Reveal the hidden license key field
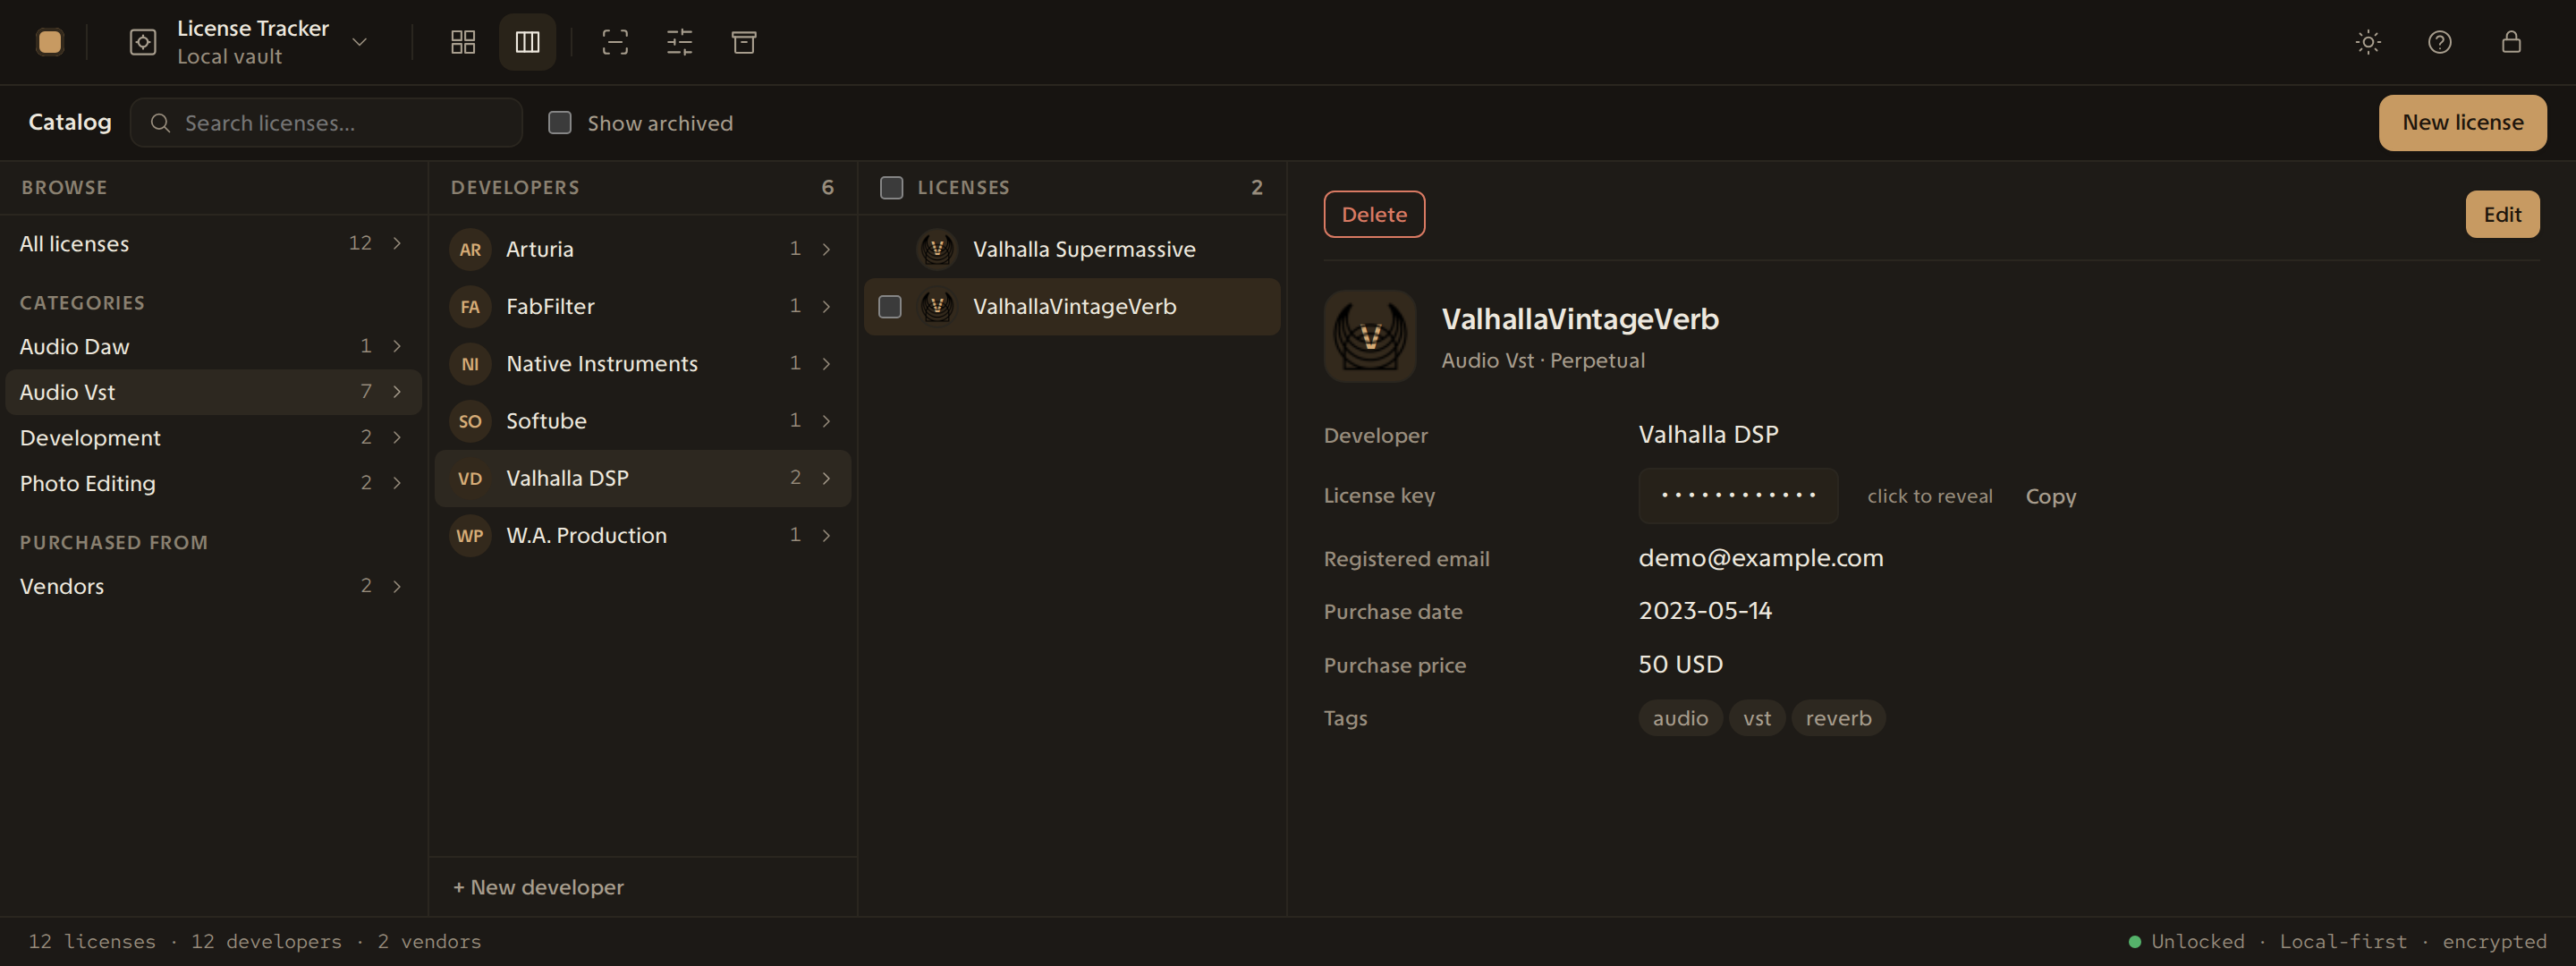This screenshot has width=2576, height=966. tap(1738, 495)
